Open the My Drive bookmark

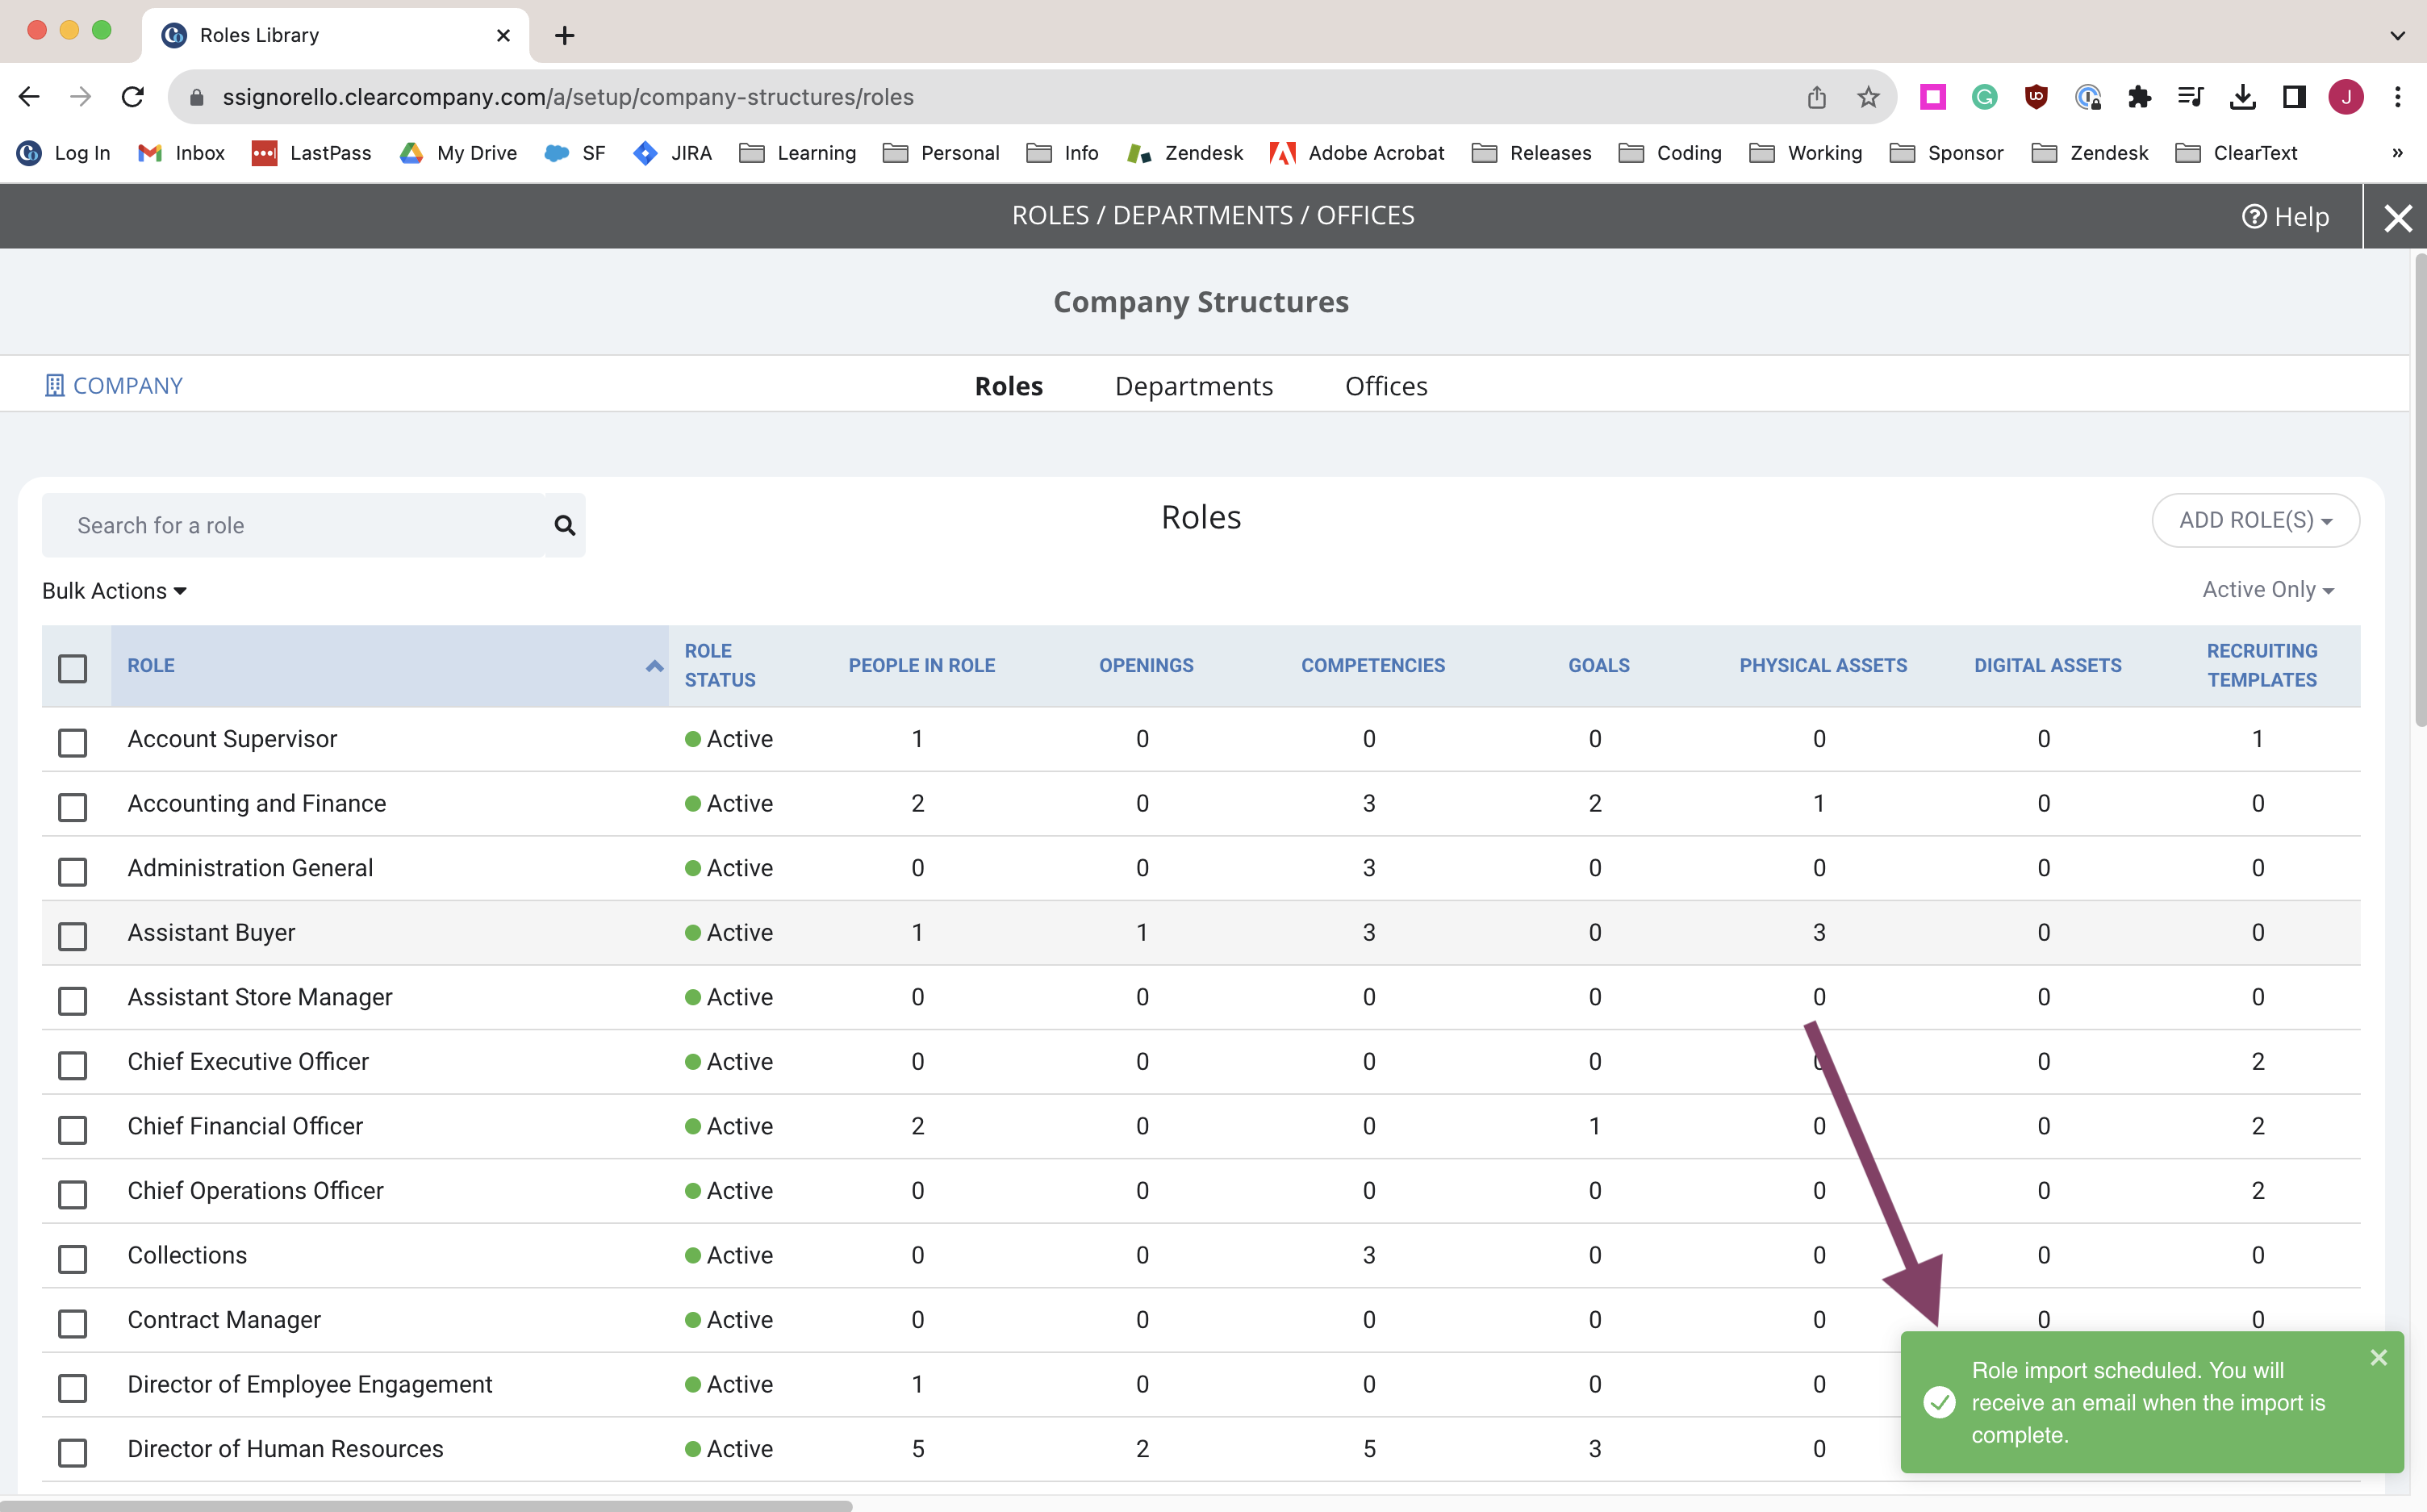[458, 153]
